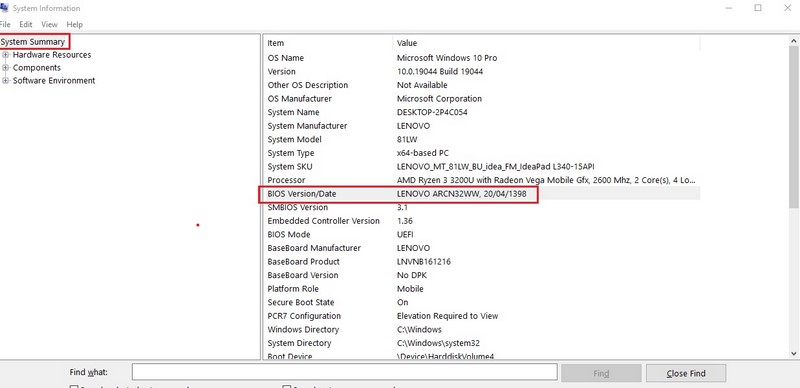Select the System Model row
This screenshot has width=800, height=388.
(x=482, y=139)
